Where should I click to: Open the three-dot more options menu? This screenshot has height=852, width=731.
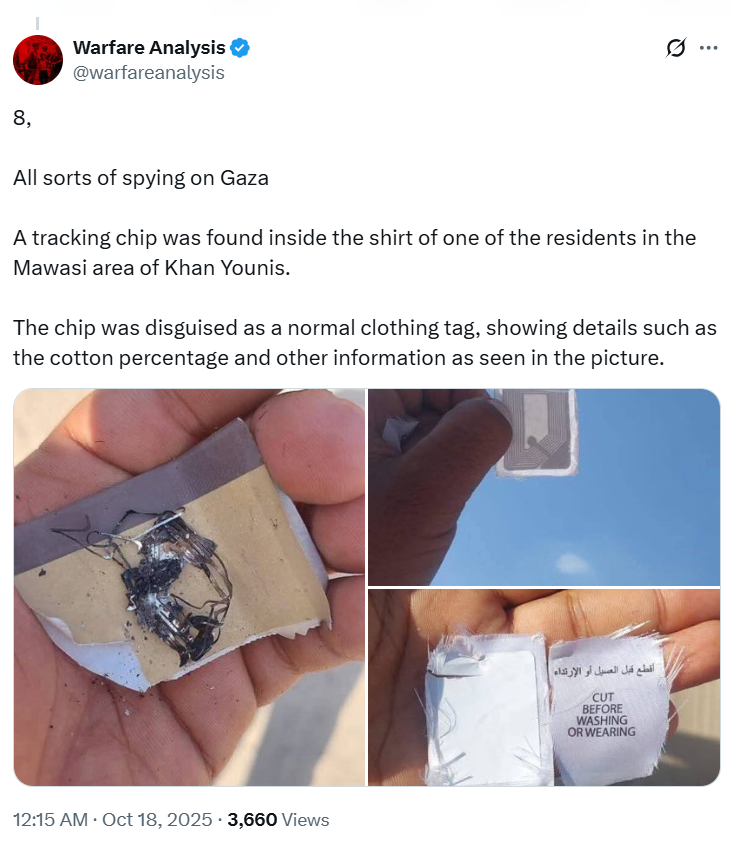pos(709,48)
